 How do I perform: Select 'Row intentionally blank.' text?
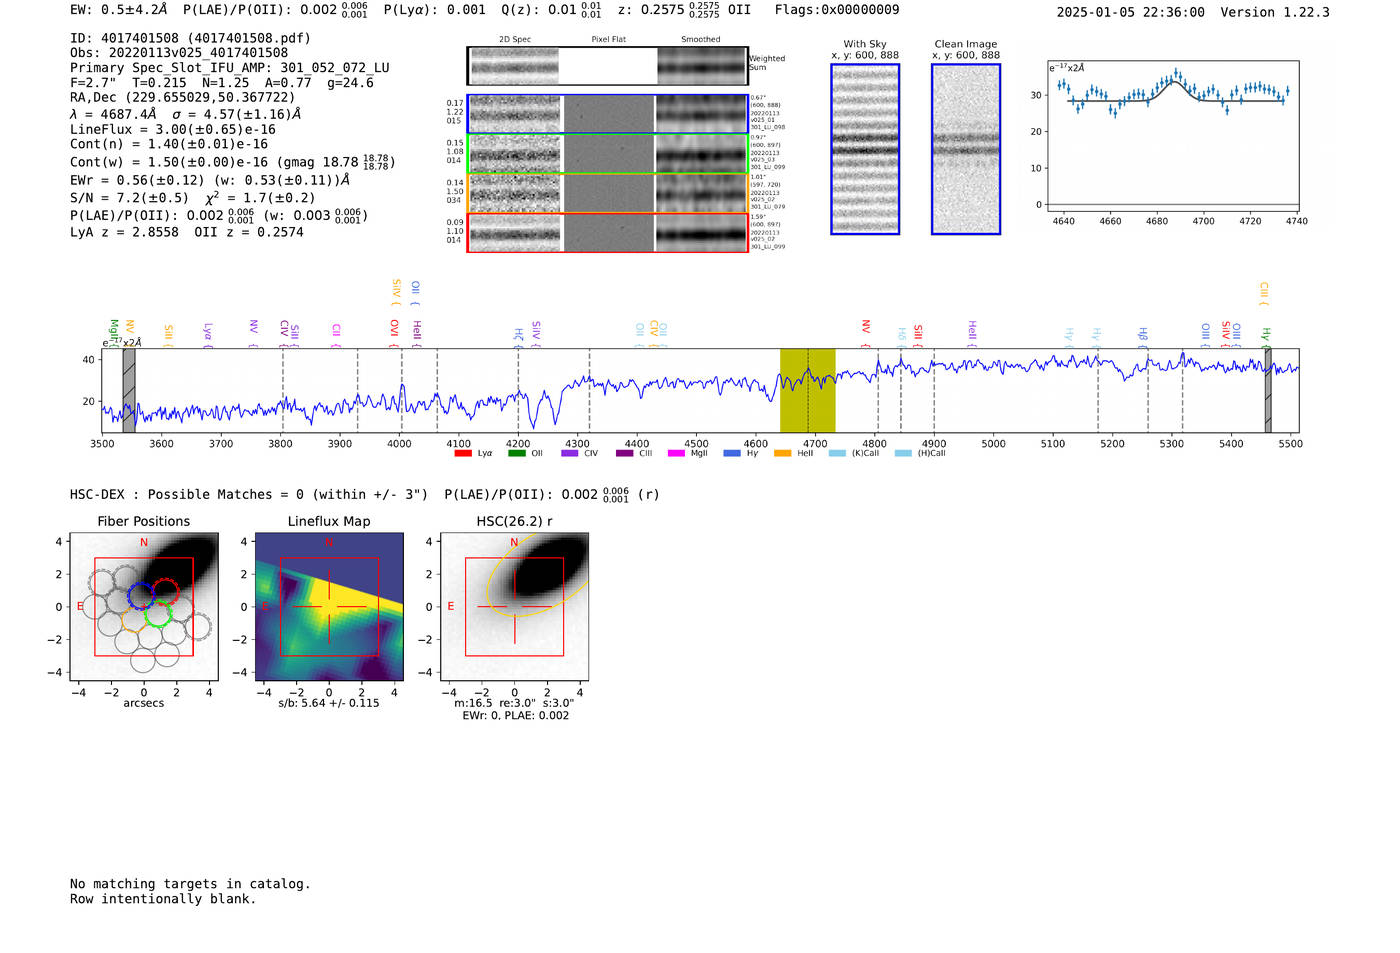[x=163, y=899]
